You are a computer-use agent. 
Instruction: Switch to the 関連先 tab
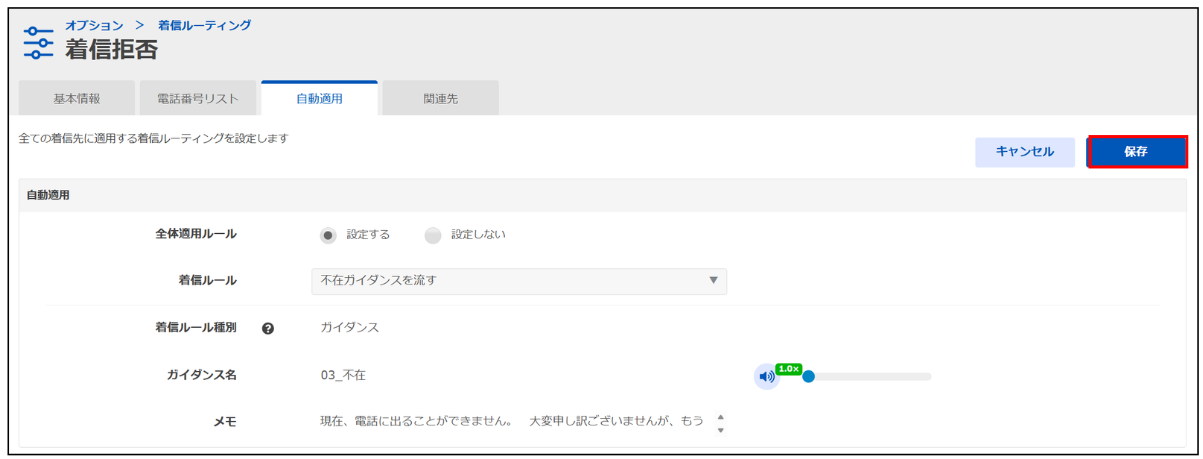[x=440, y=99]
